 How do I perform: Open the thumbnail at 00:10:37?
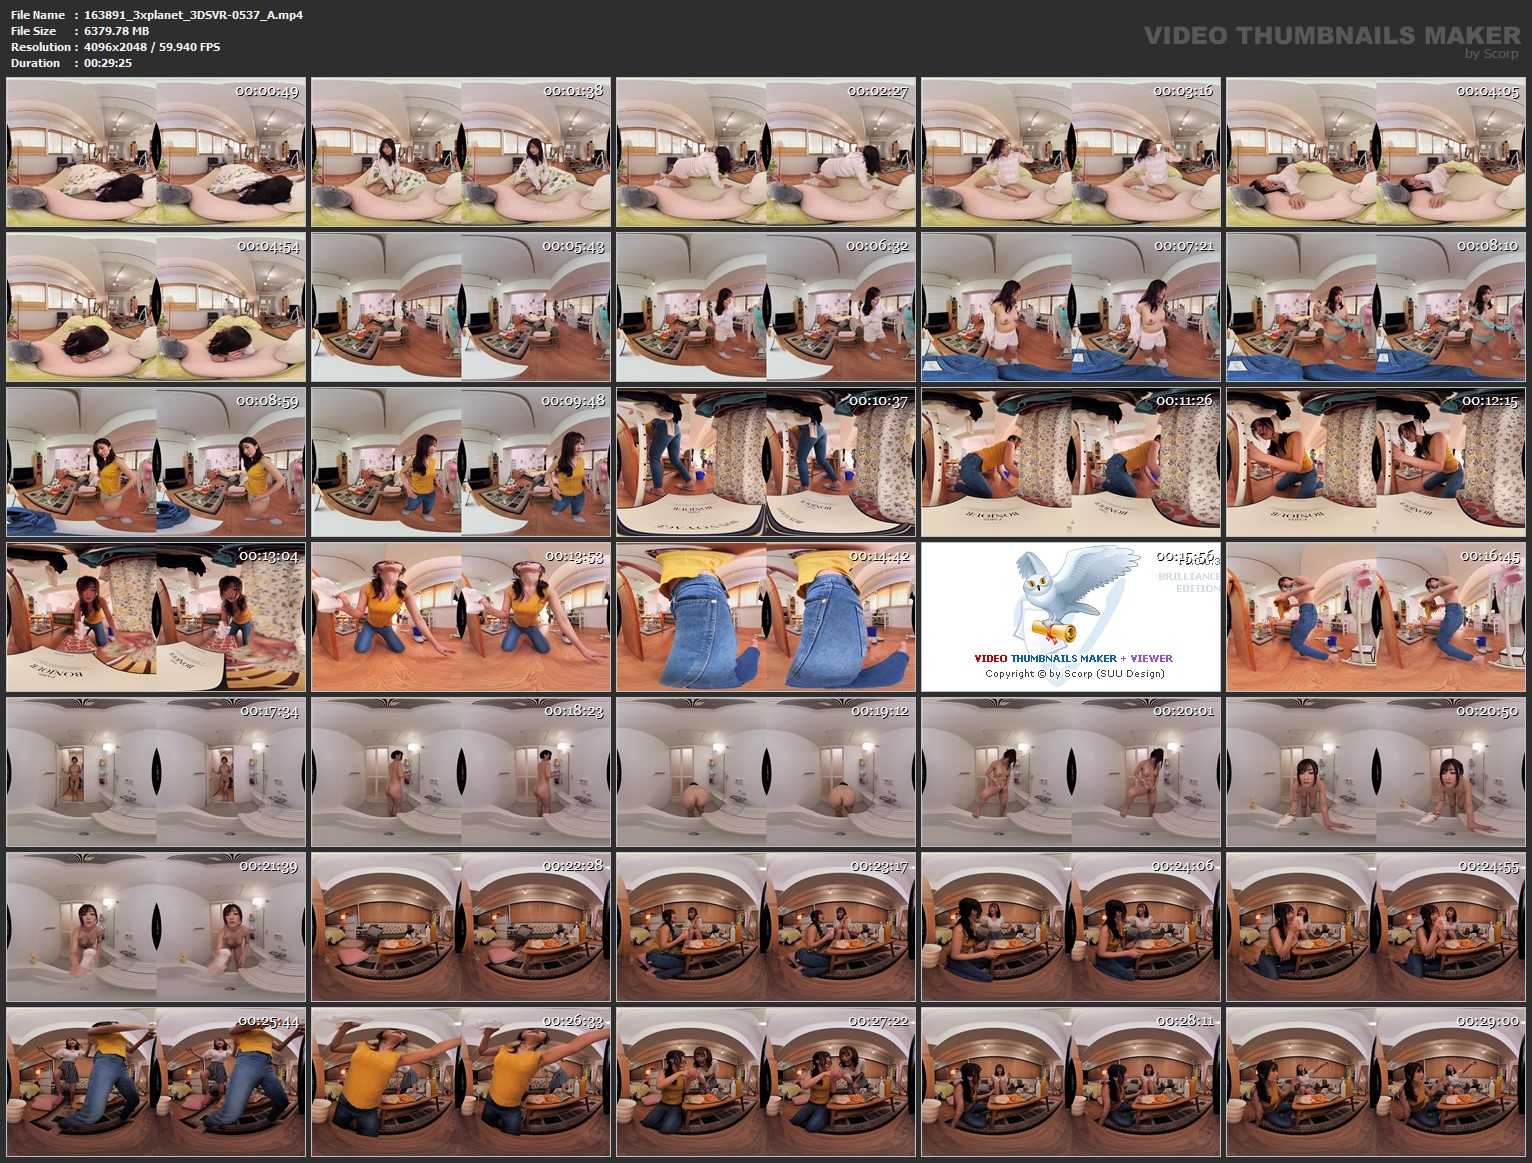pyautogui.click(x=765, y=462)
